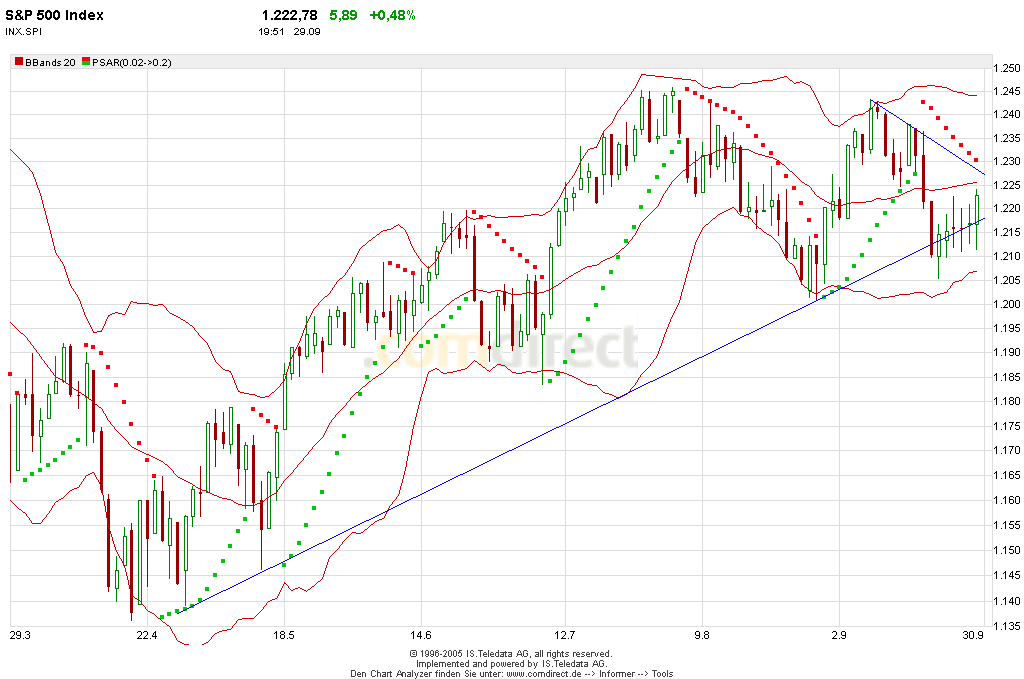The height and width of the screenshot is (679, 1024).
Task: Click the y-axis value 1.210
Action: 1006,256
